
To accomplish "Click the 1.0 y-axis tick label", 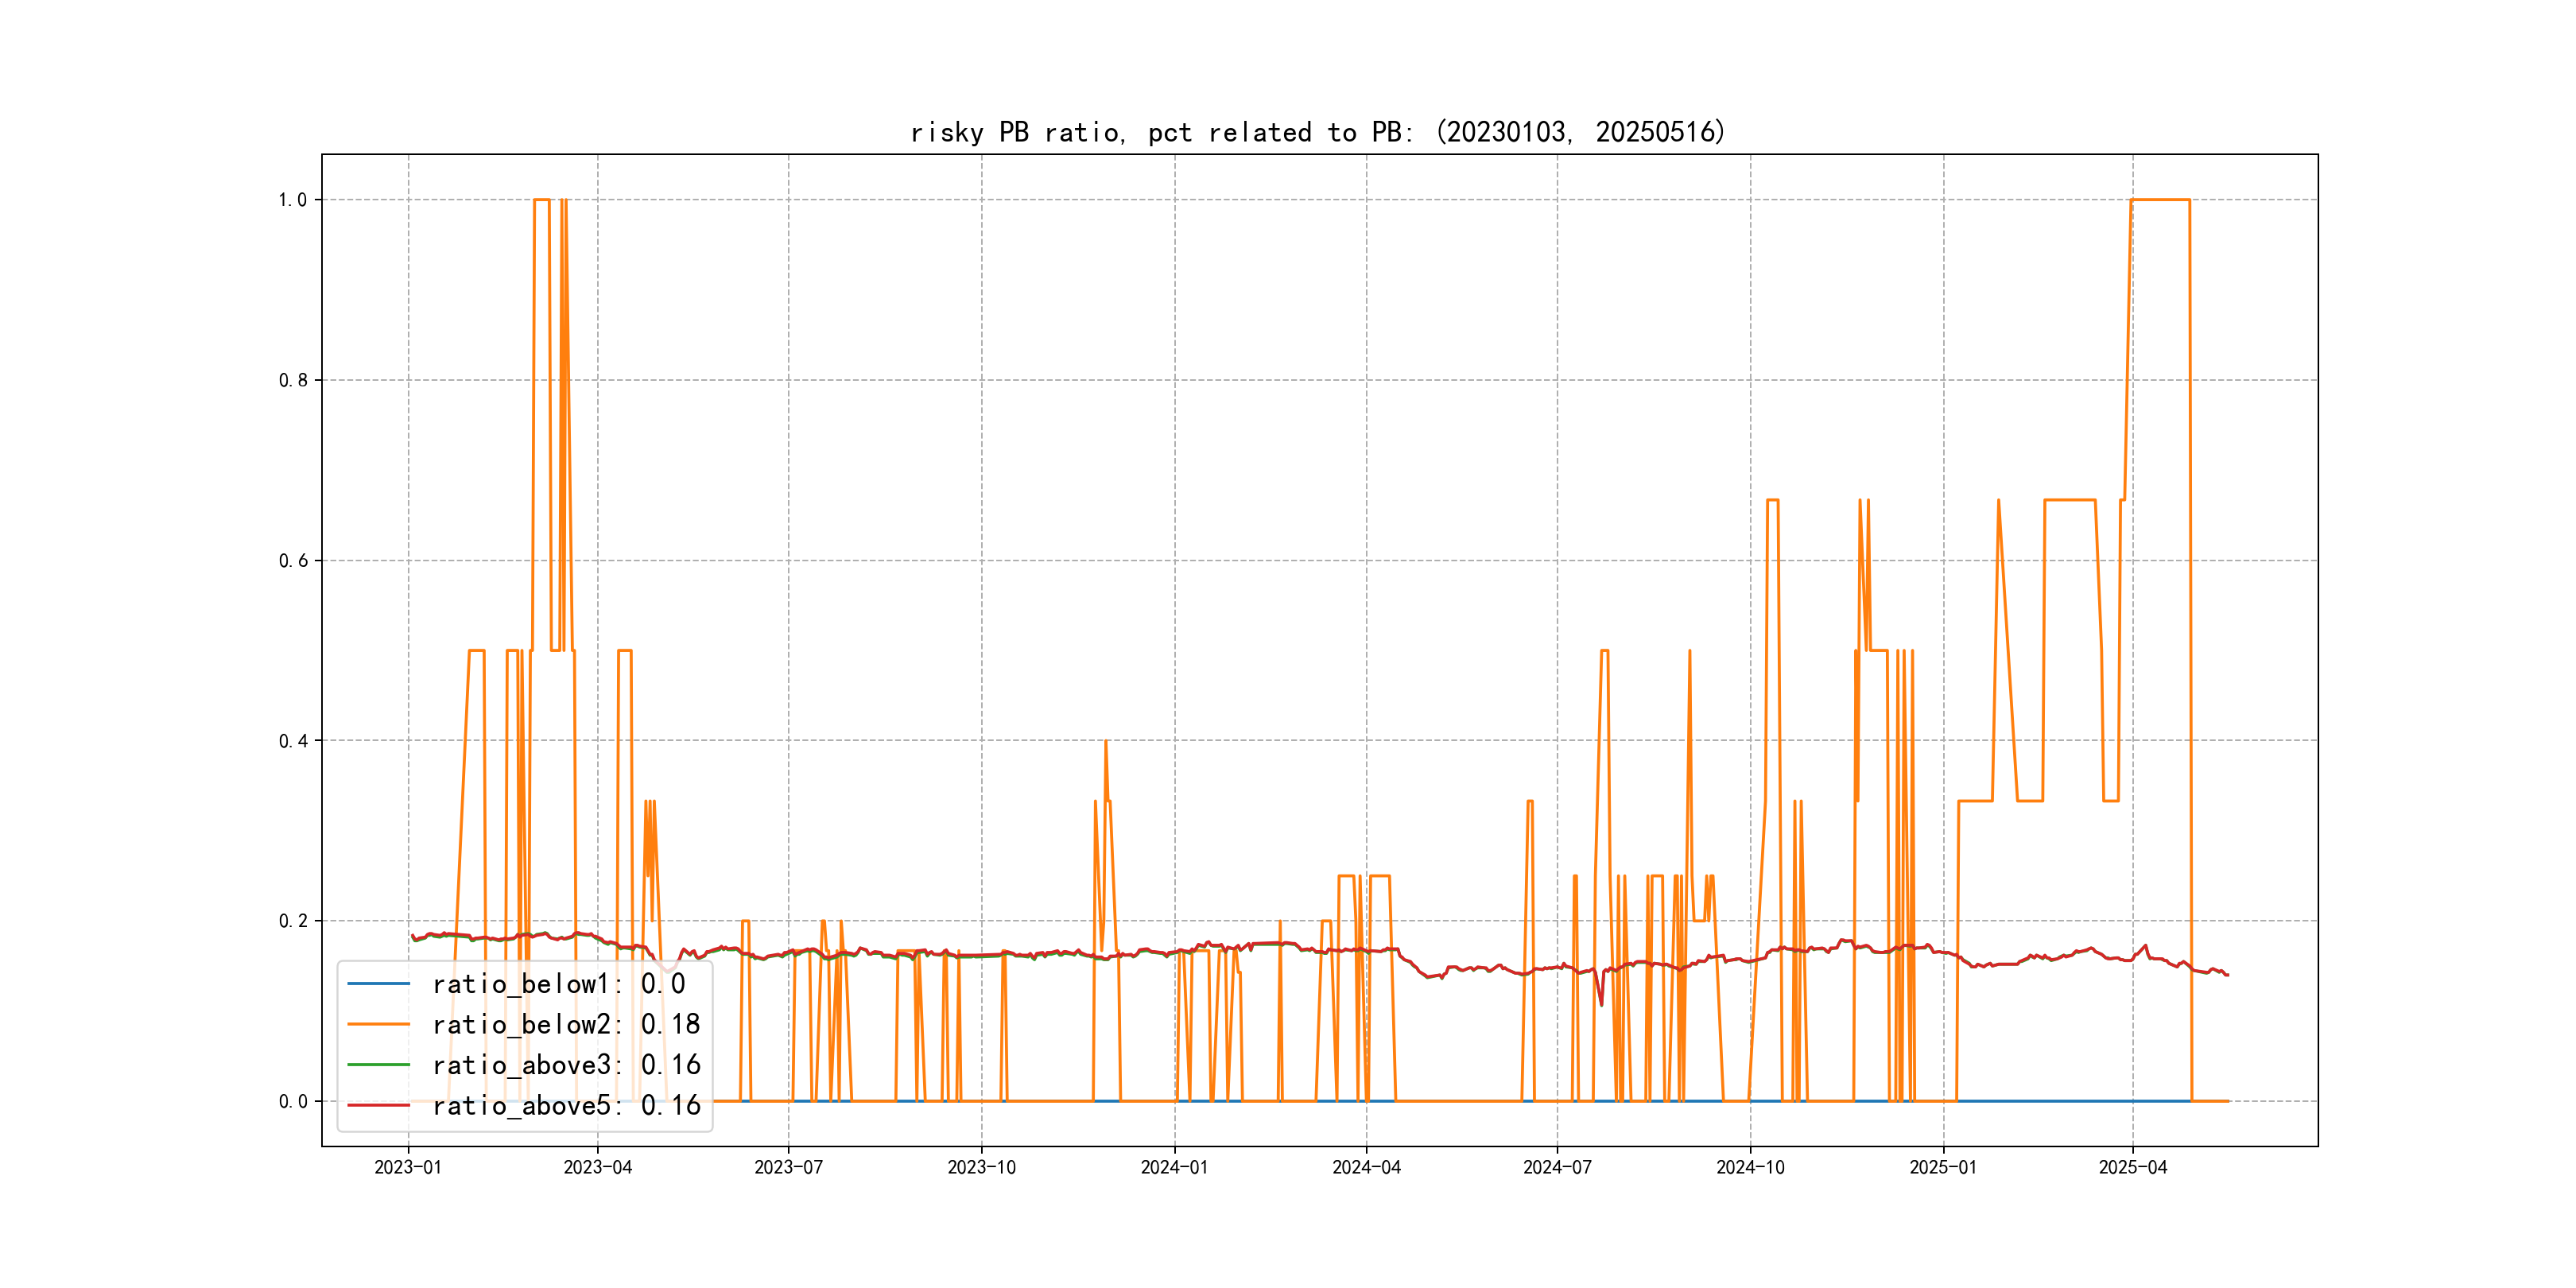I will (293, 200).
